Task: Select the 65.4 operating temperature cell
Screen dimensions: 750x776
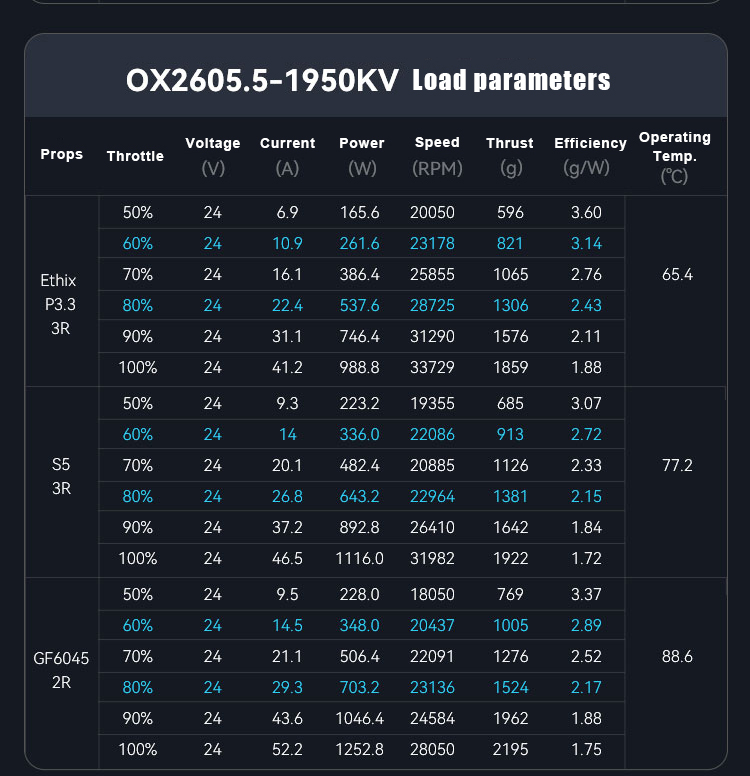Action: coord(677,274)
